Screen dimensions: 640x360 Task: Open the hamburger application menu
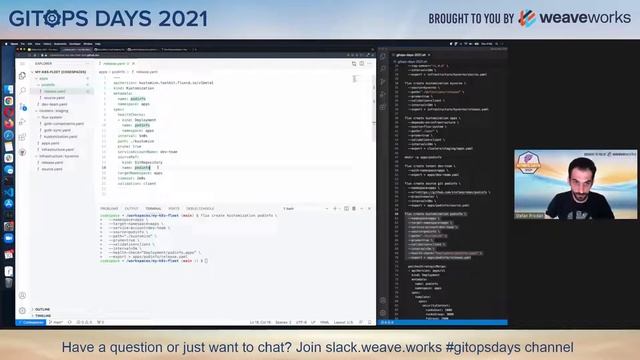[22, 64]
